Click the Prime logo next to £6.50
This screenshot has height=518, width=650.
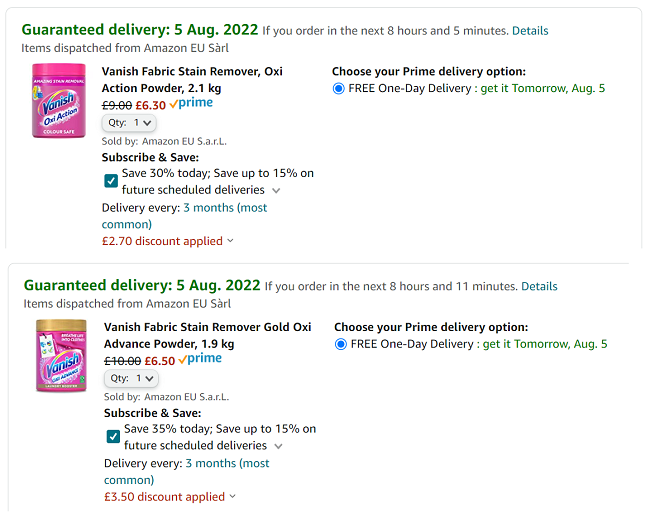coord(199,360)
